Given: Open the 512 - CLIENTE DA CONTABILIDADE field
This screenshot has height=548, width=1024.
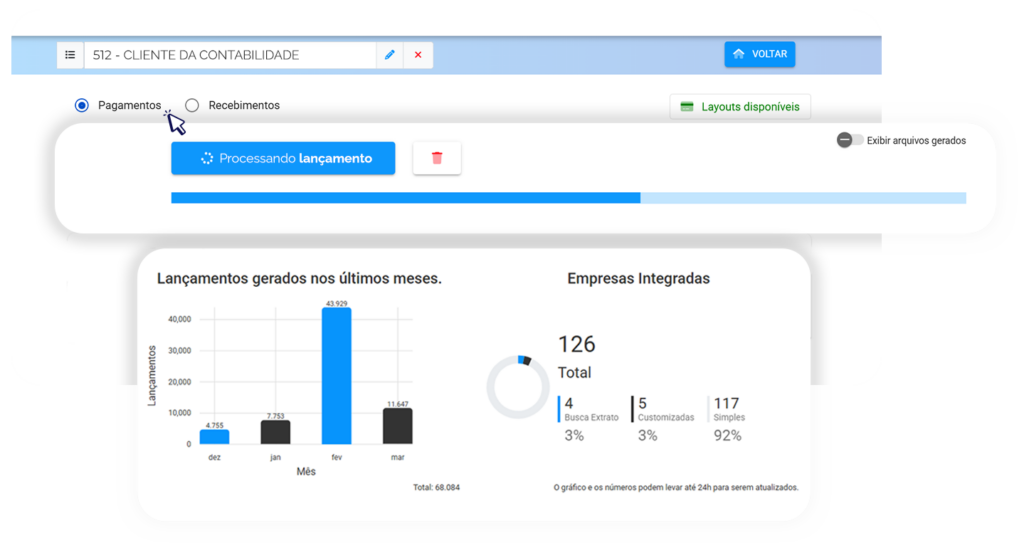Looking at the screenshot, I should 230,55.
